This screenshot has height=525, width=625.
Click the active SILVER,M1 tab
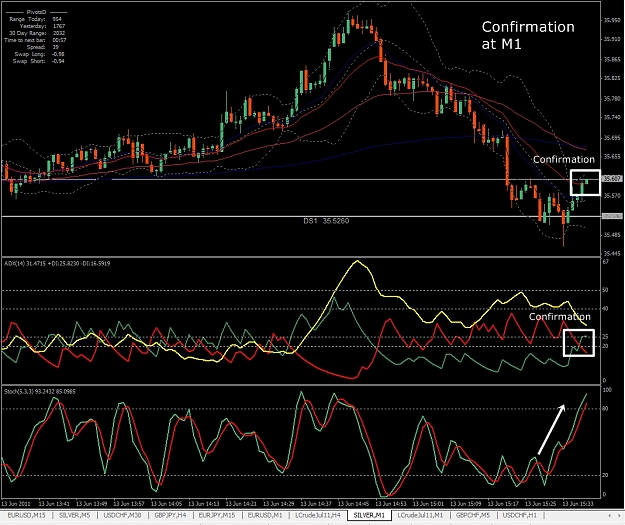coord(369,515)
